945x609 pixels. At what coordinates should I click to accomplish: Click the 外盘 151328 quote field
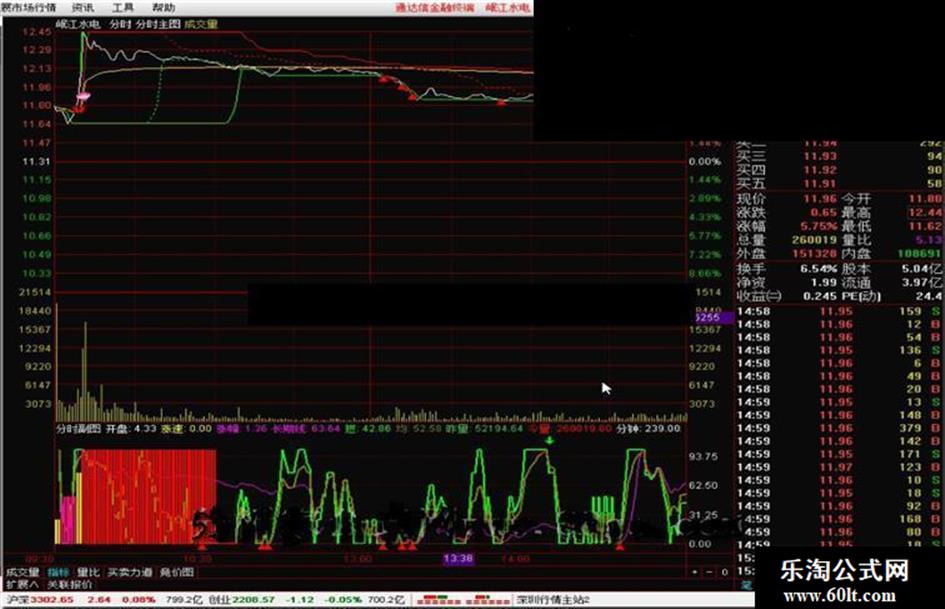(x=786, y=254)
